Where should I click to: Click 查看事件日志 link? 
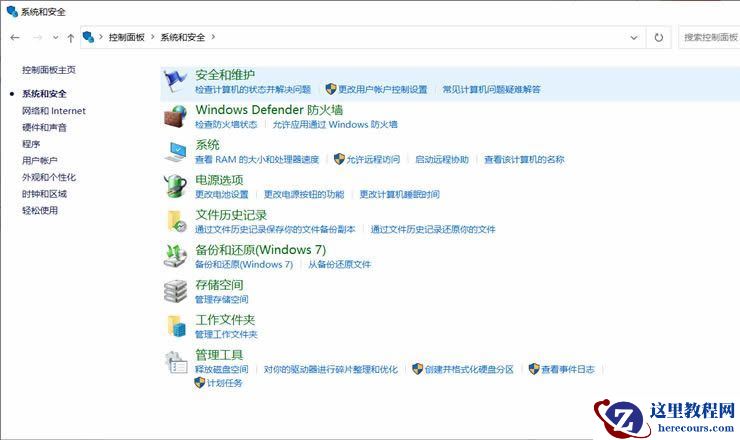[x=568, y=369]
